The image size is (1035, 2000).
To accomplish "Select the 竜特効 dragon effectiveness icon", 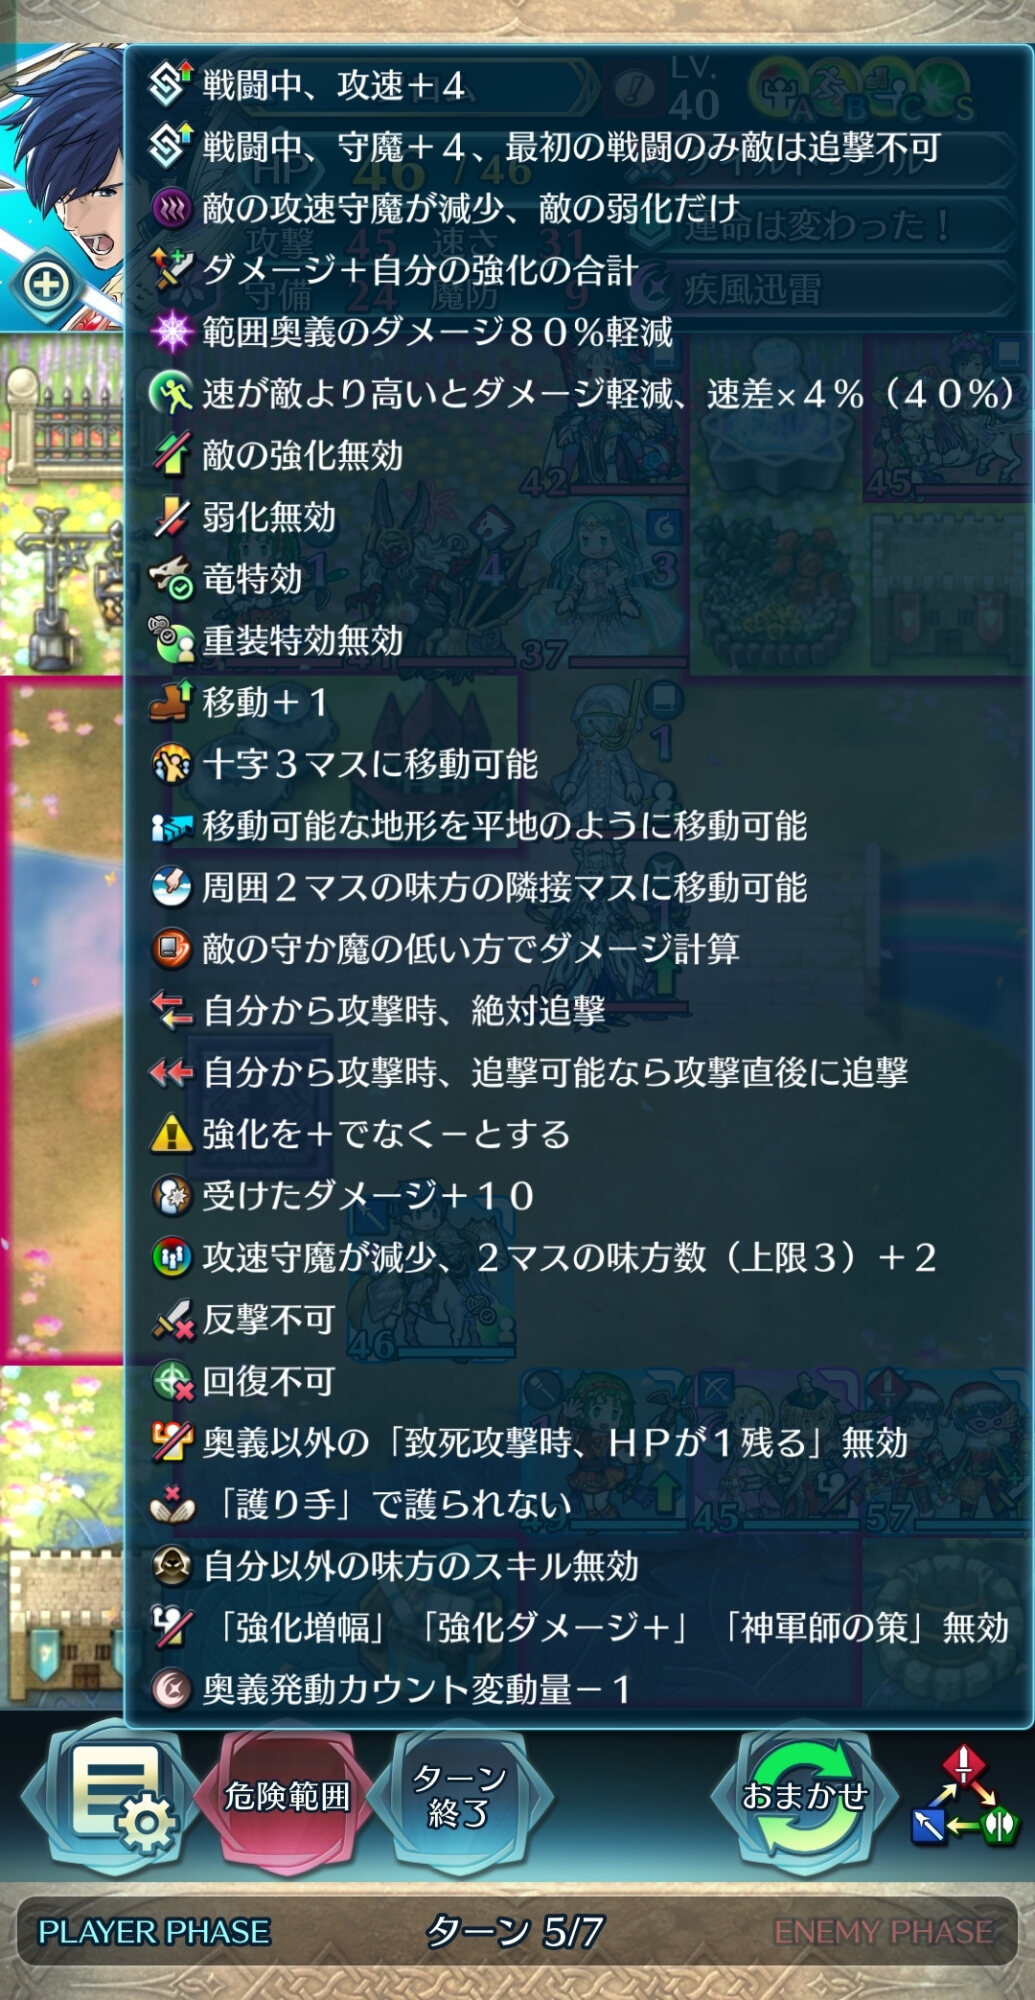I will [x=171, y=579].
